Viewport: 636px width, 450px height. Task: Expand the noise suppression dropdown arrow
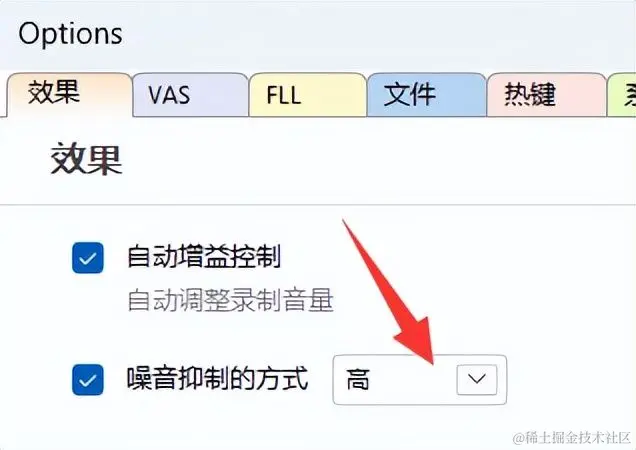point(477,379)
